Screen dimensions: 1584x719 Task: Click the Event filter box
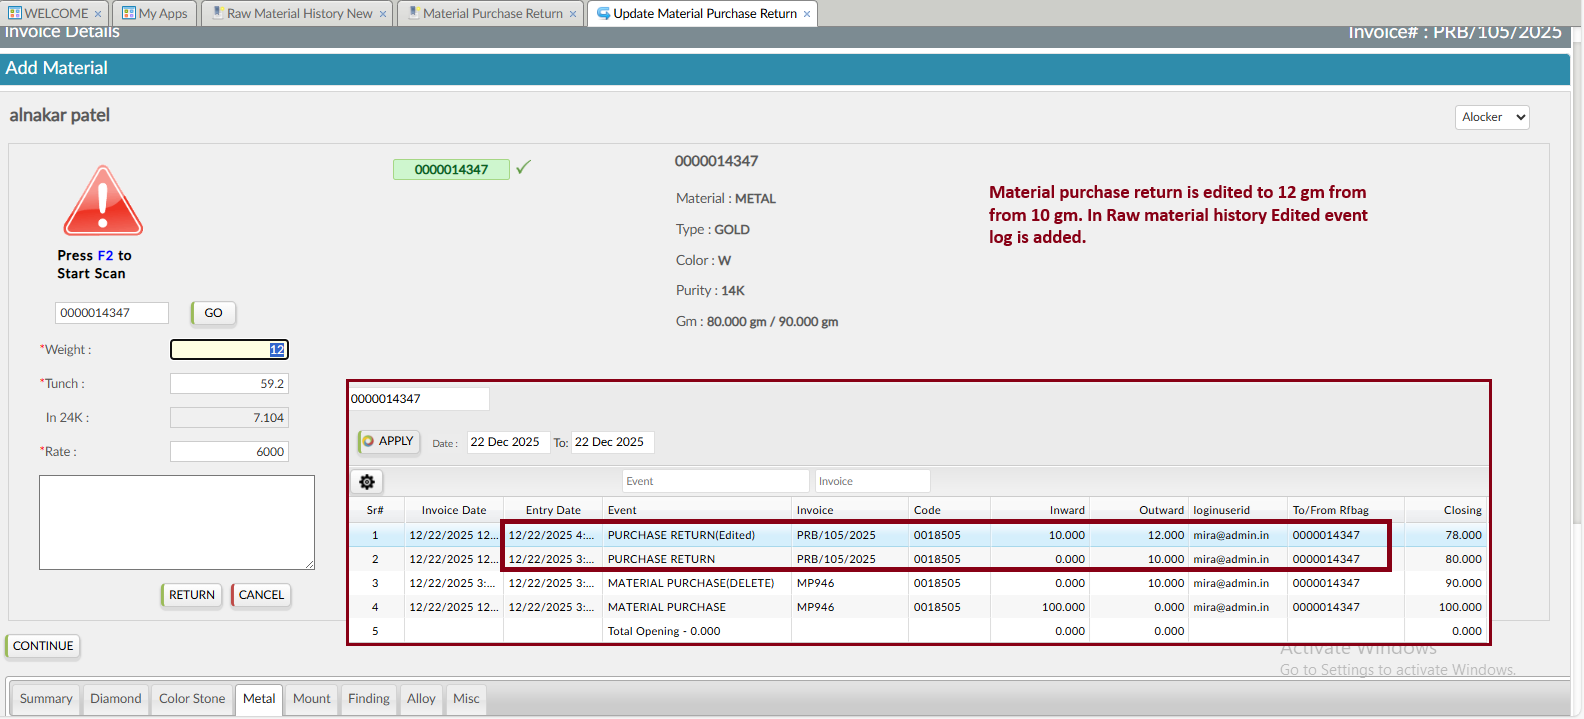click(x=714, y=481)
